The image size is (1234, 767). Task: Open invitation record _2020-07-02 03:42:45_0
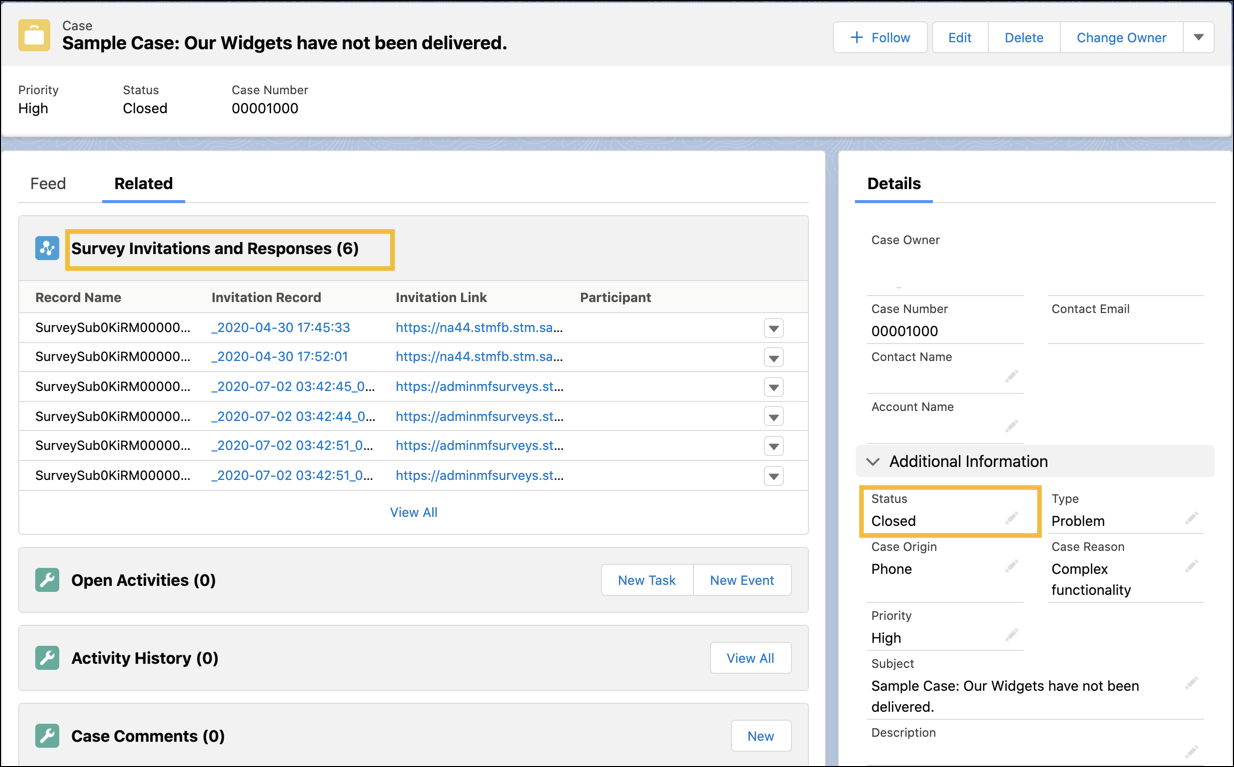pos(293,386)
